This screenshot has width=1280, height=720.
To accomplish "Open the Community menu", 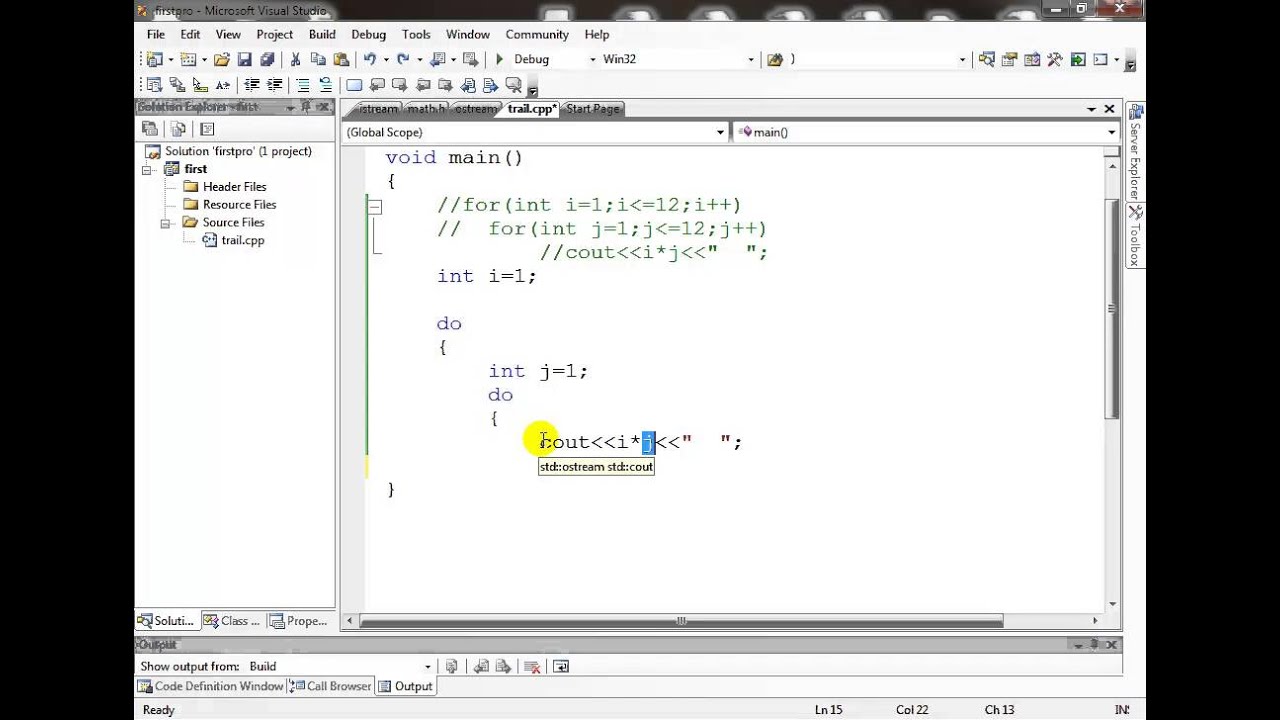I will pos(537,34).
